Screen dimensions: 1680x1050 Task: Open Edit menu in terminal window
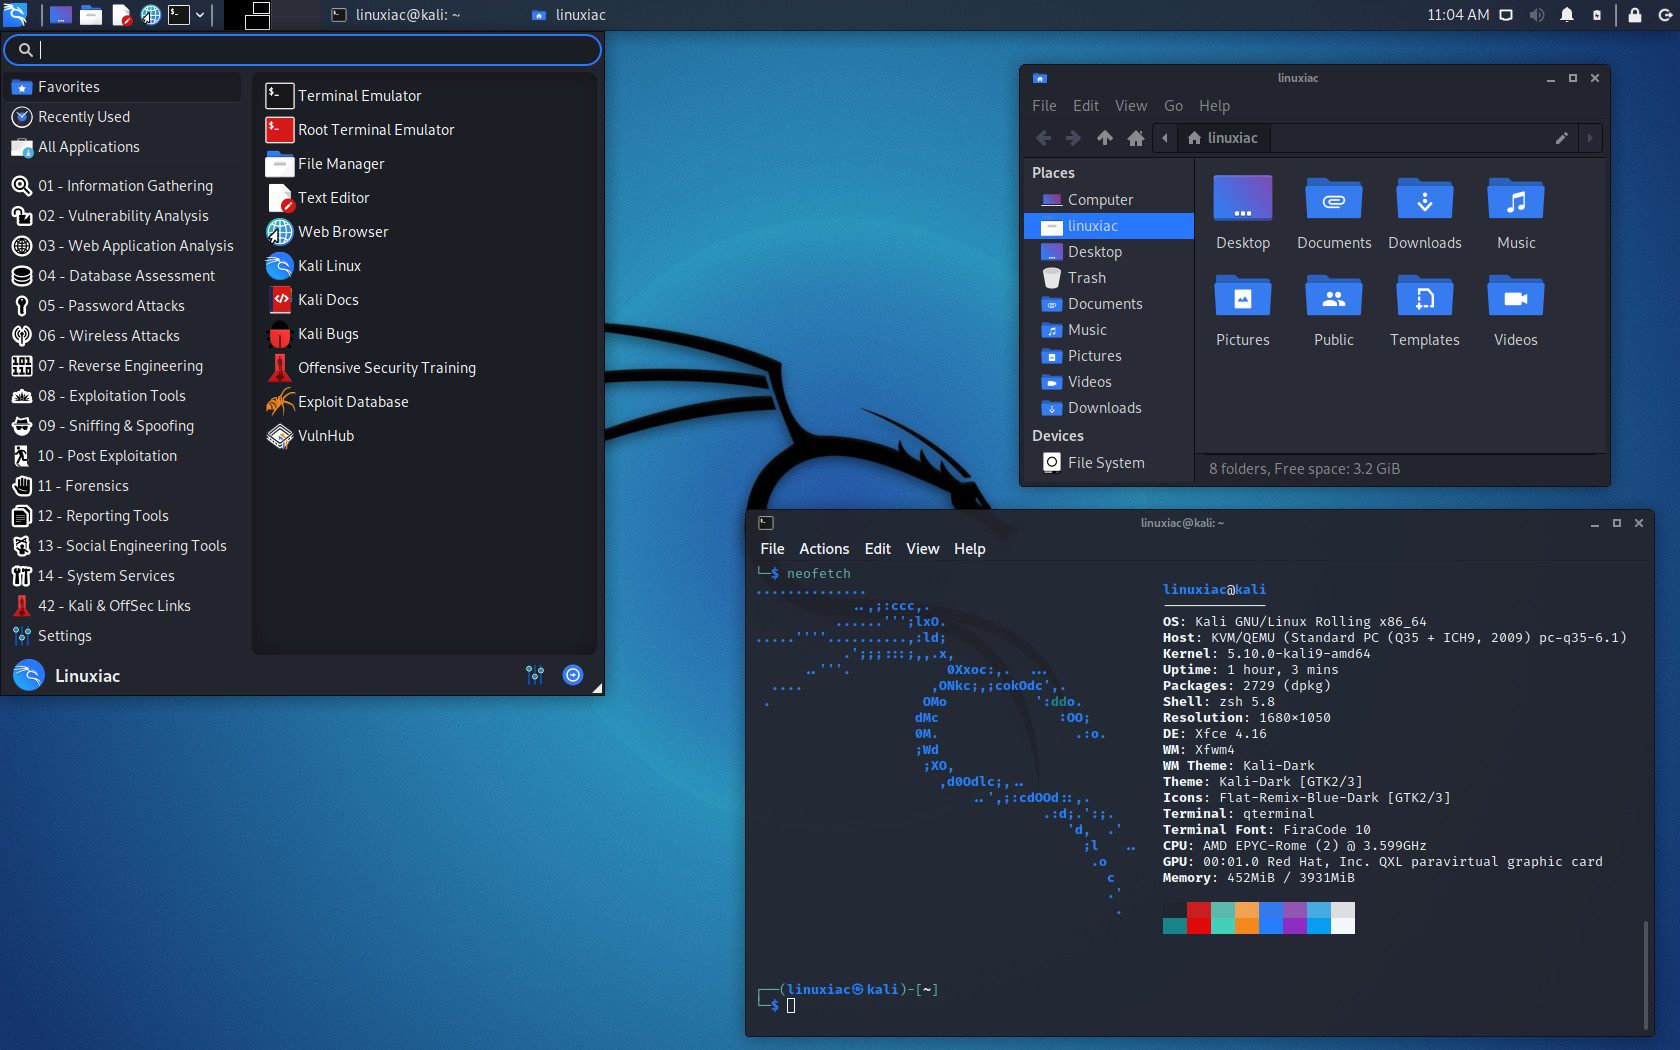click(x=878, y=549)
